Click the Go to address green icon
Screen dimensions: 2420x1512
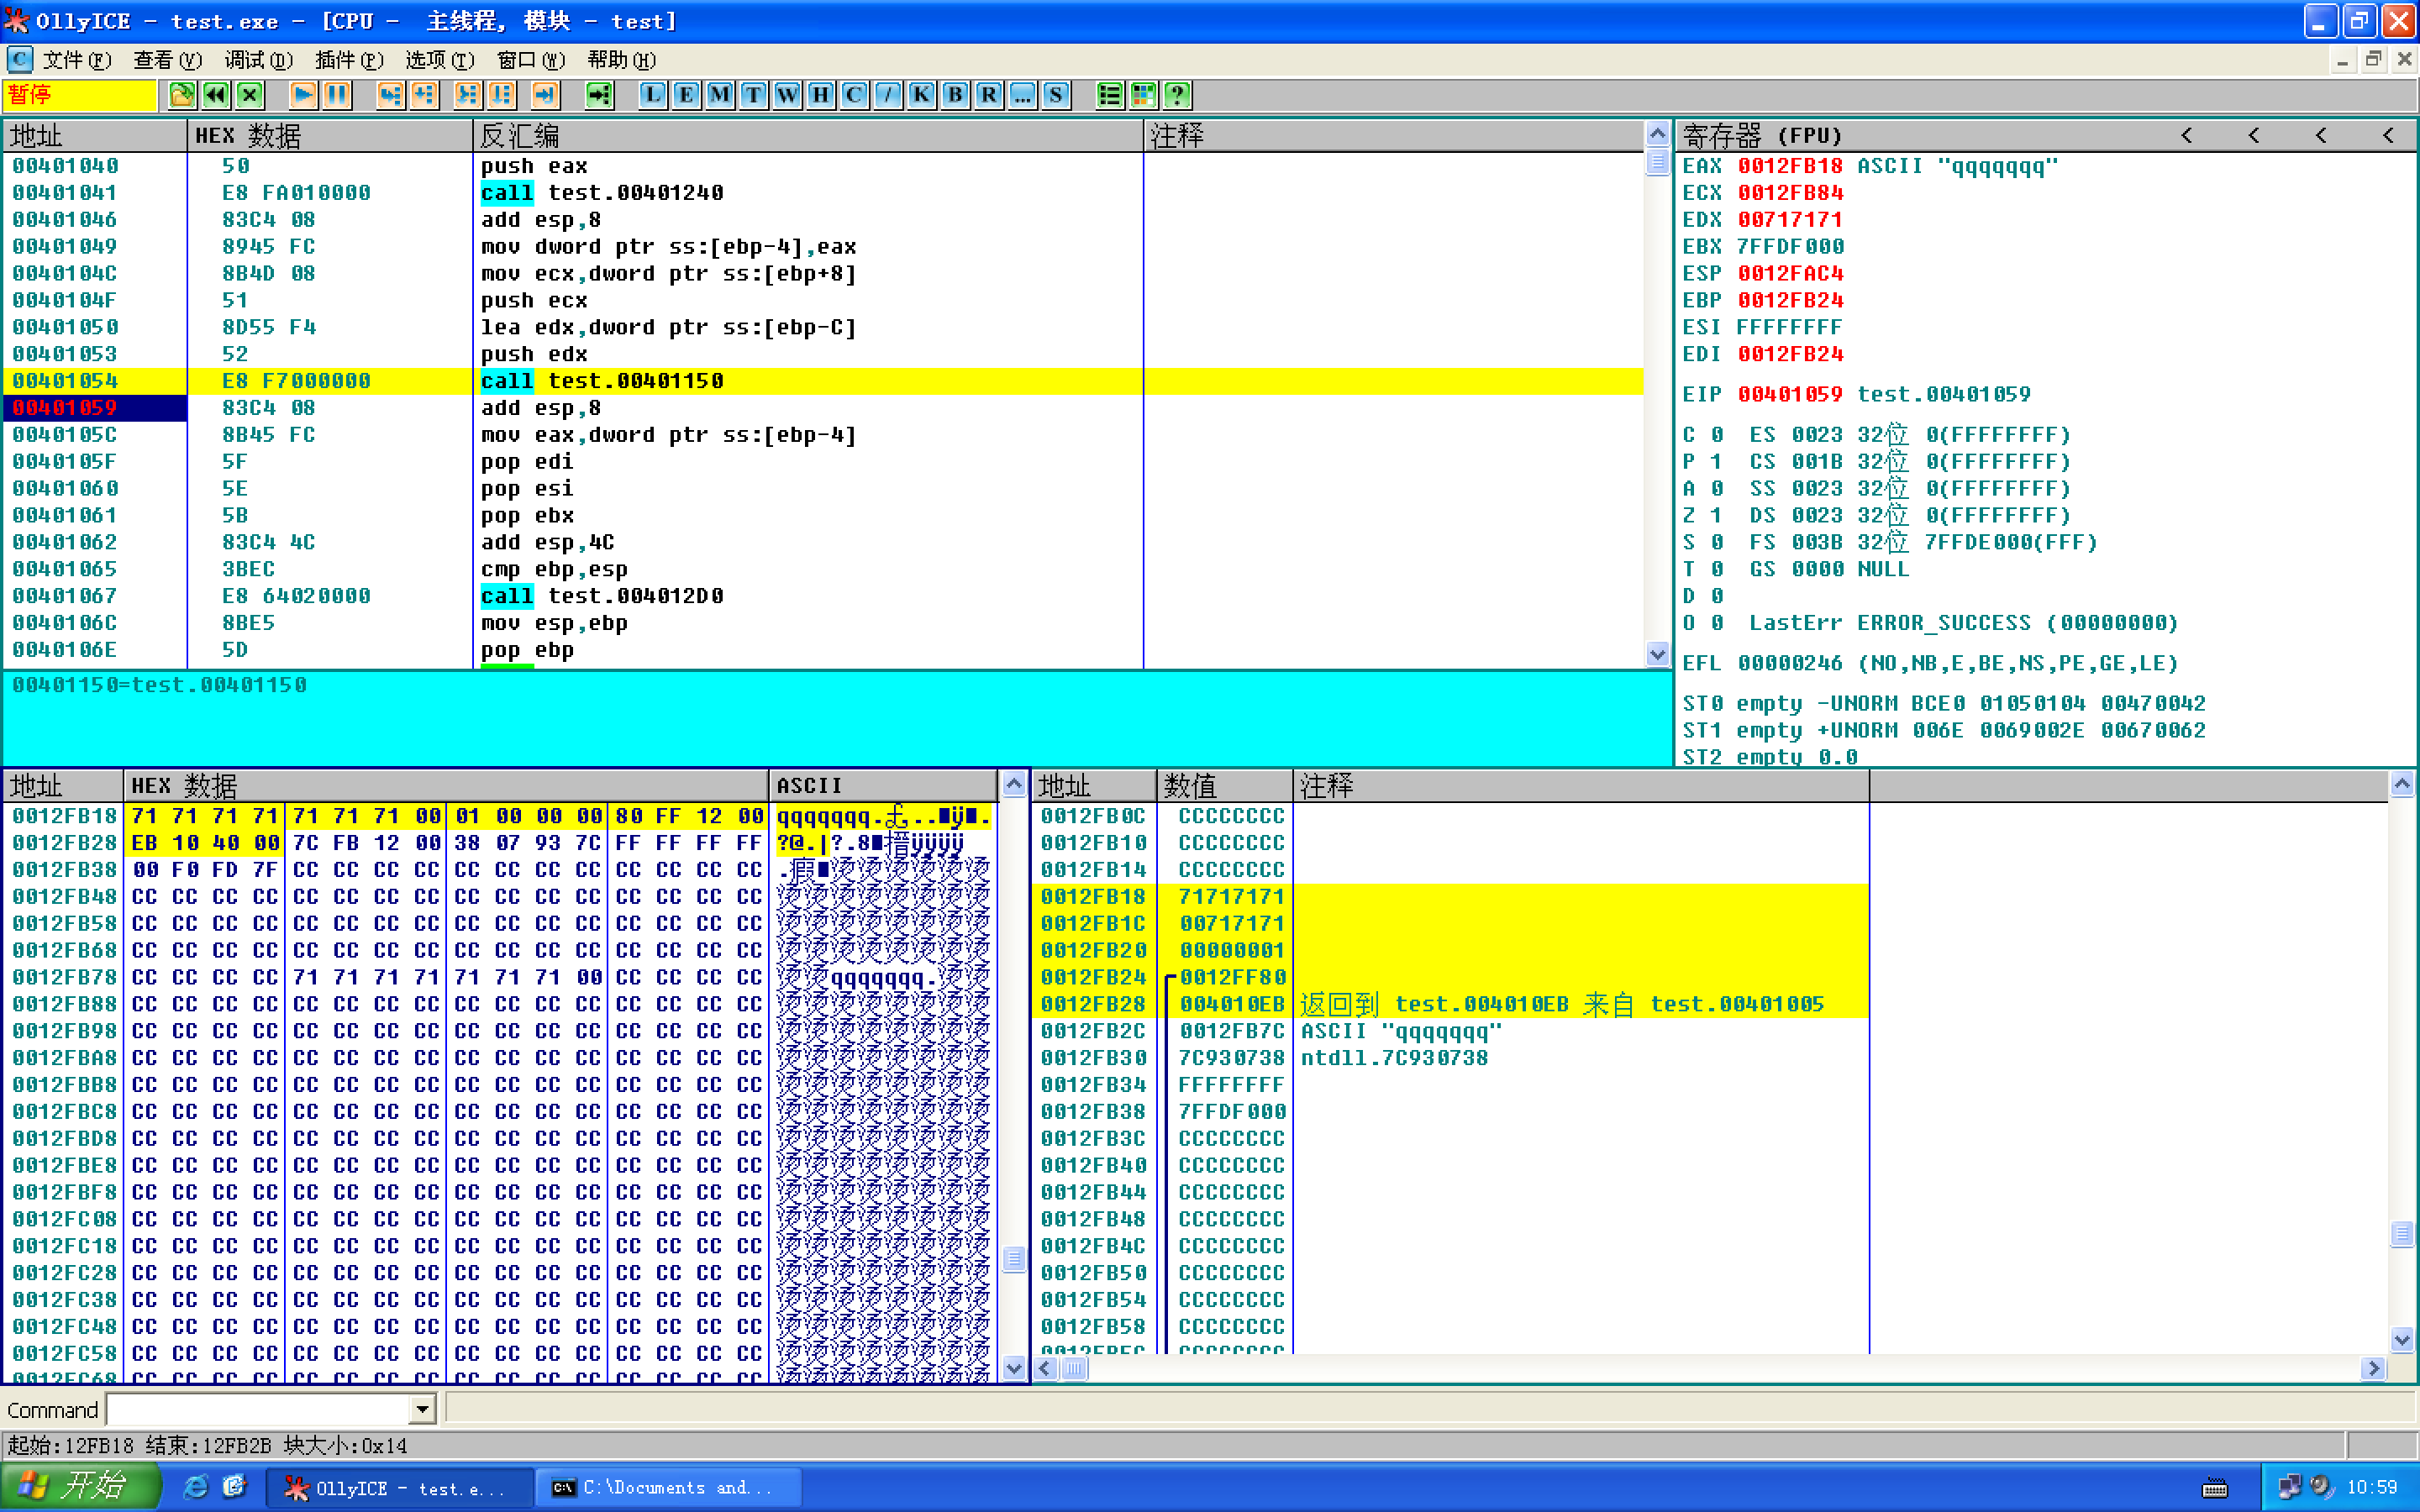pos(599,95)
